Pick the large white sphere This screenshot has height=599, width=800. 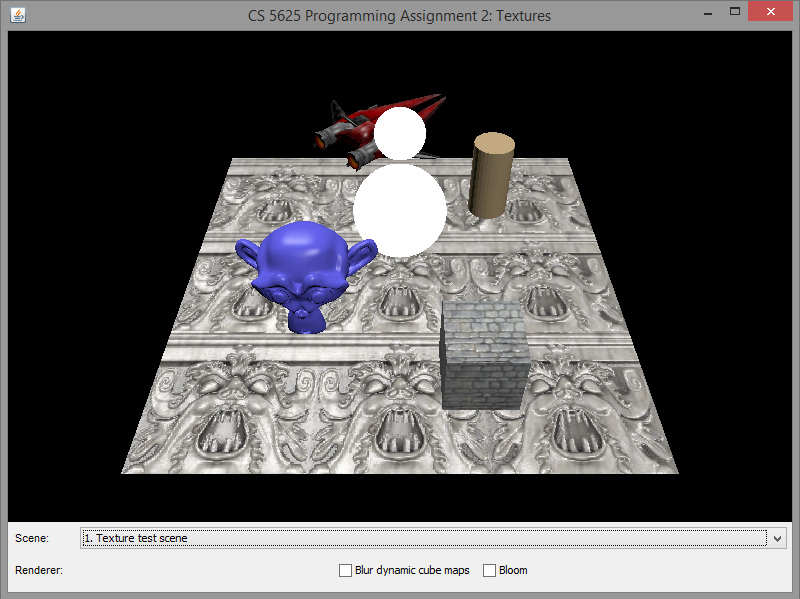[x=400, y=210]
